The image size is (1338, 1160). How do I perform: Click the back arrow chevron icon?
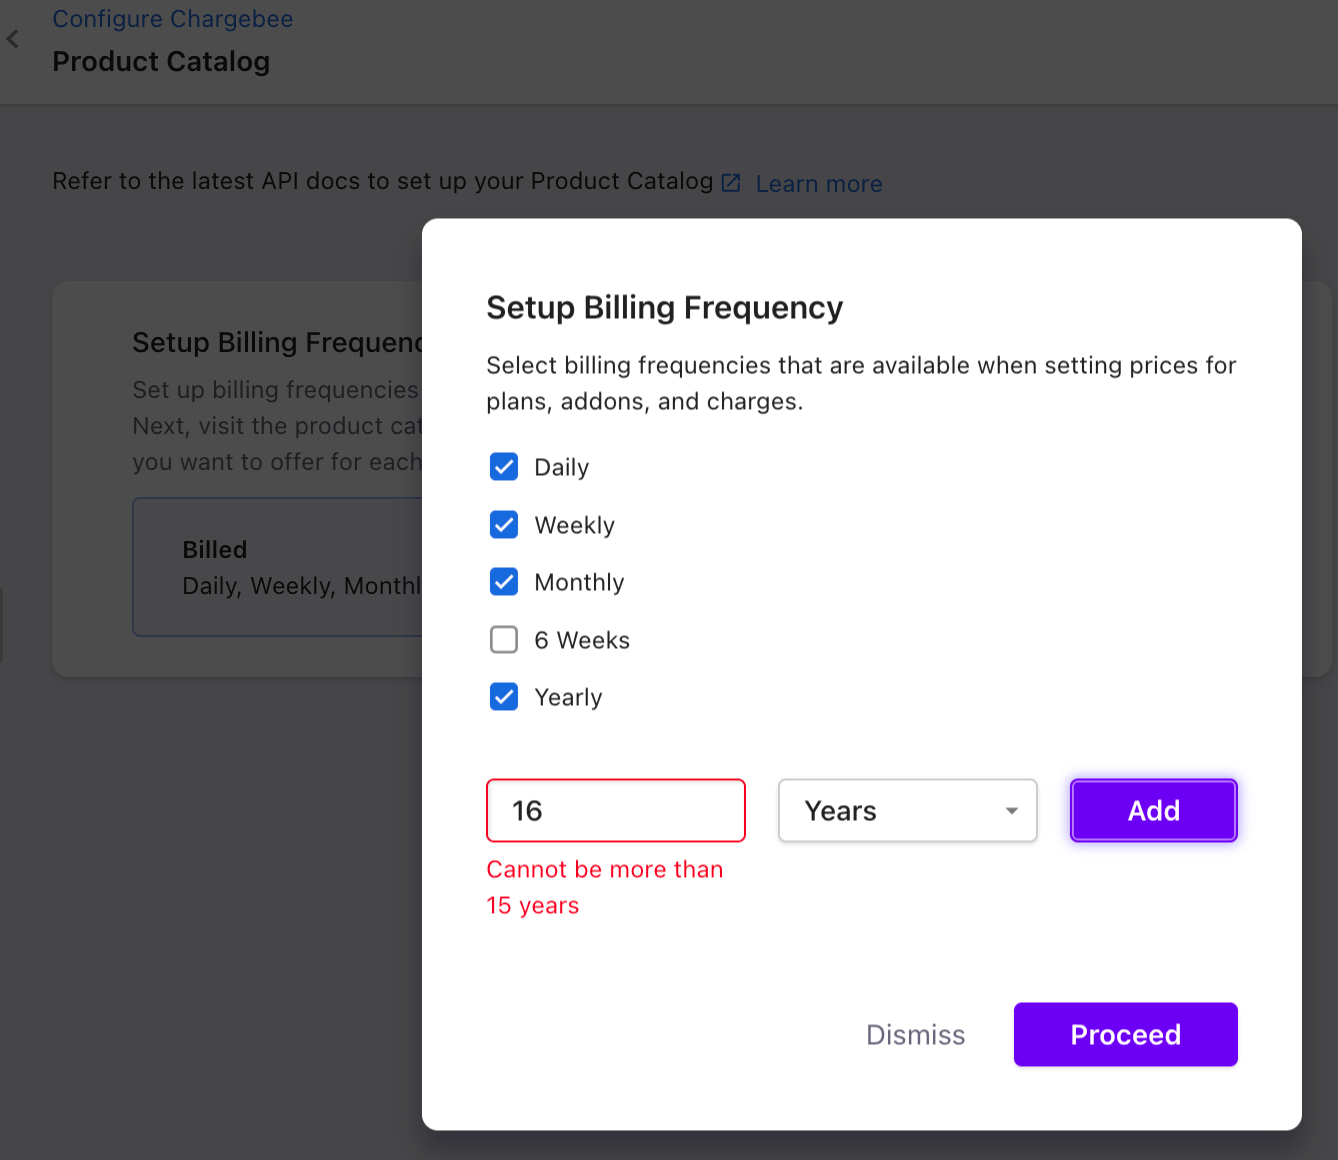13,39
